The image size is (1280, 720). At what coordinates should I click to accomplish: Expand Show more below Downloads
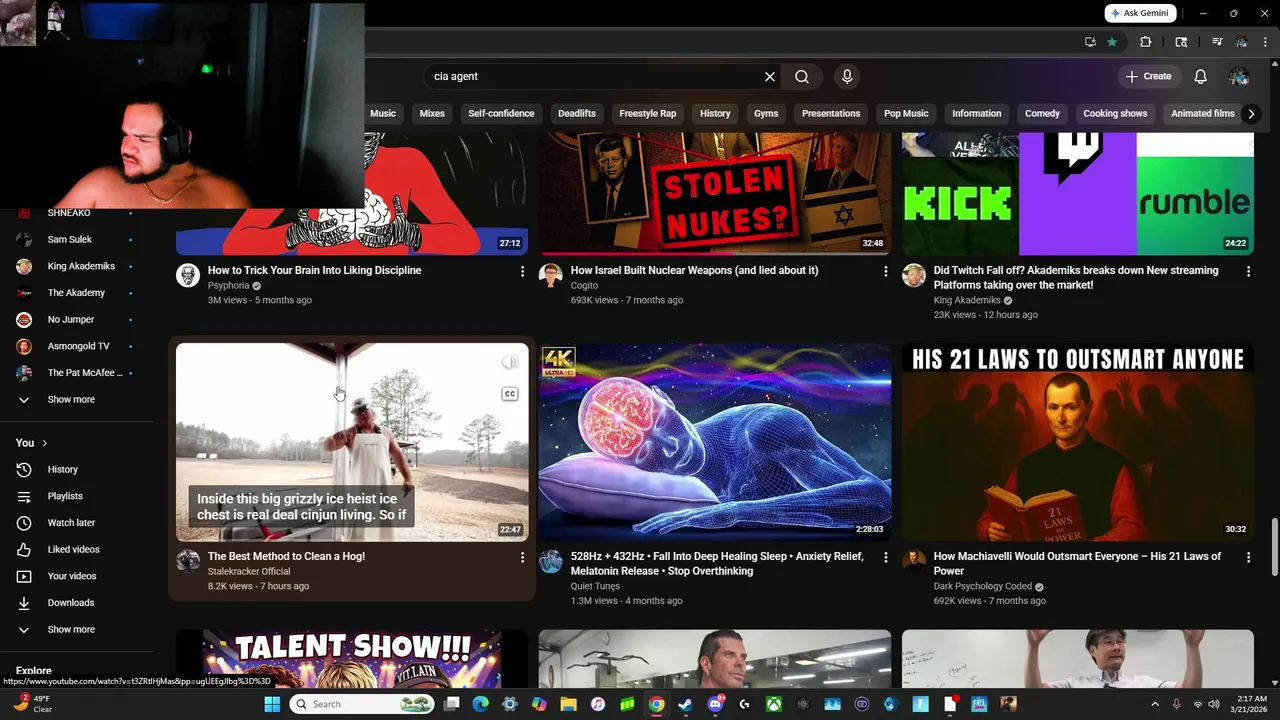click(77, 630)
